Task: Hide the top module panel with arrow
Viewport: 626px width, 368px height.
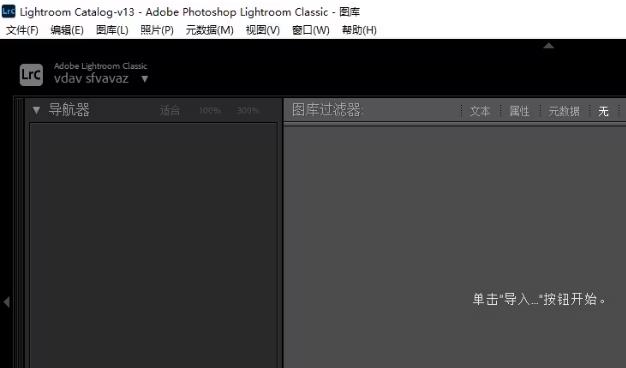Action: click(549, 46)
